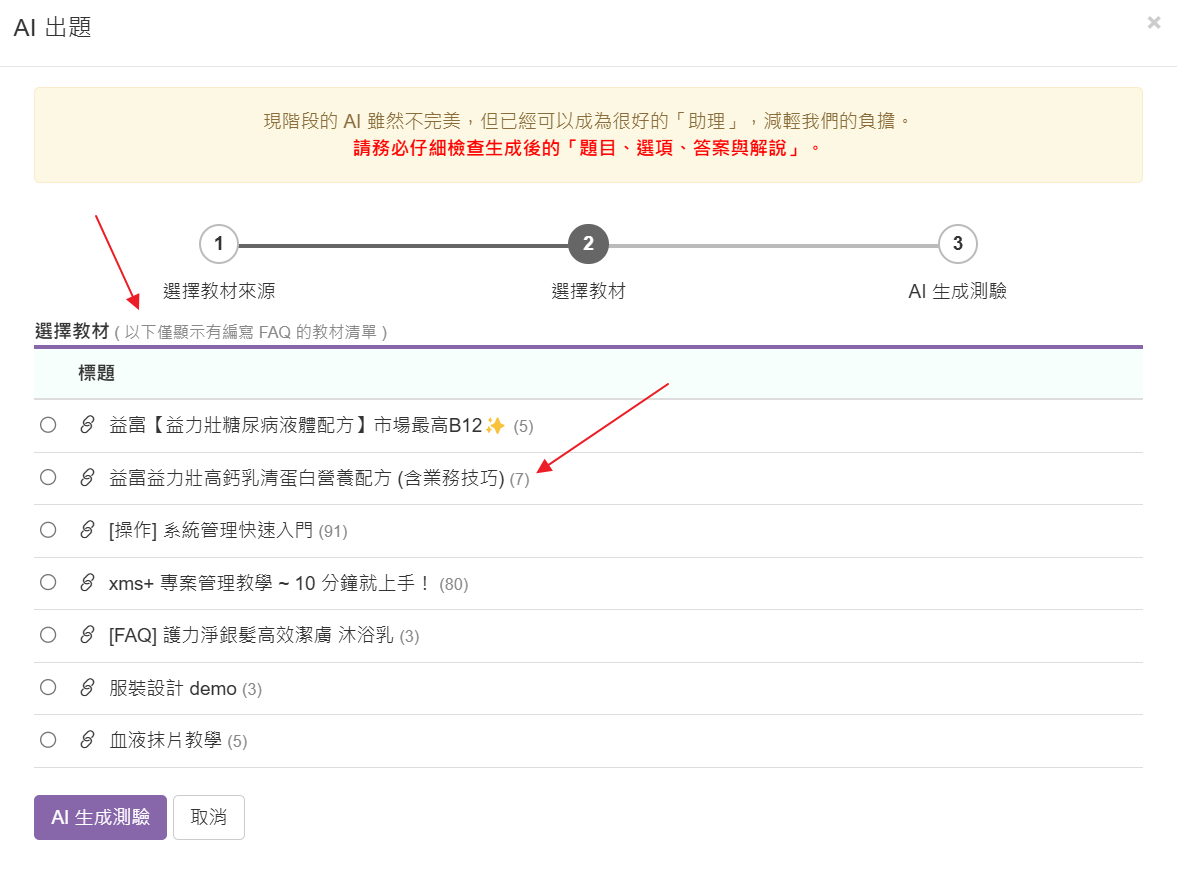Click [FAQ] 護力淨銀髮高效潔膚 沐浴乳 title
This screenshot has width=1177, height=875.
tap(251, 636)
